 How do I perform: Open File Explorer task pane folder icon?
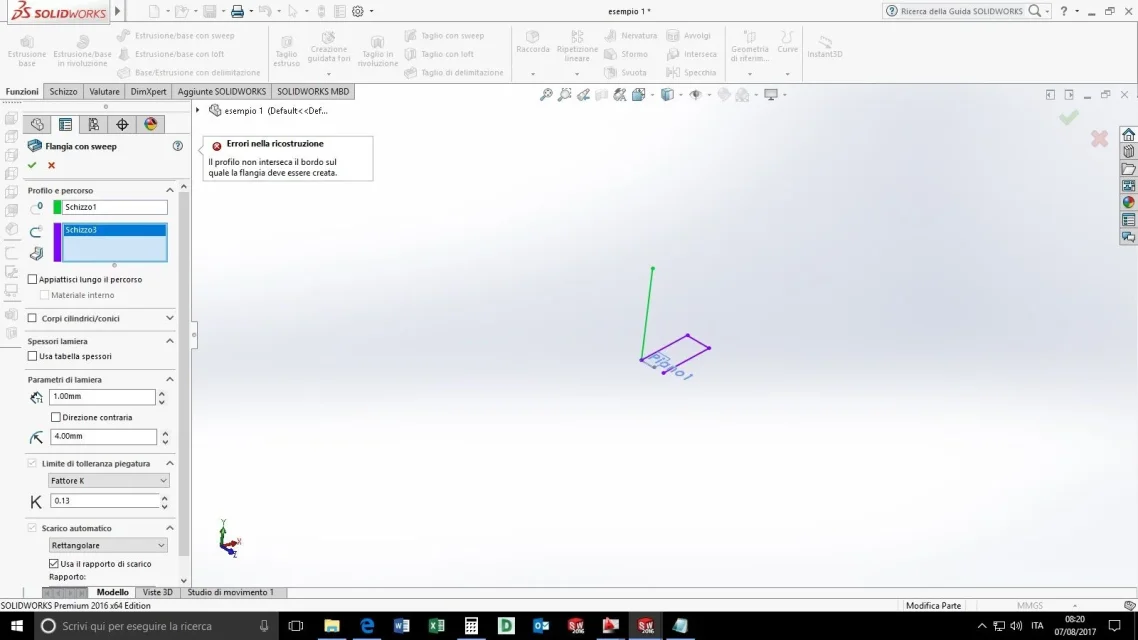pyautogui.click(x=1128, y=169)
